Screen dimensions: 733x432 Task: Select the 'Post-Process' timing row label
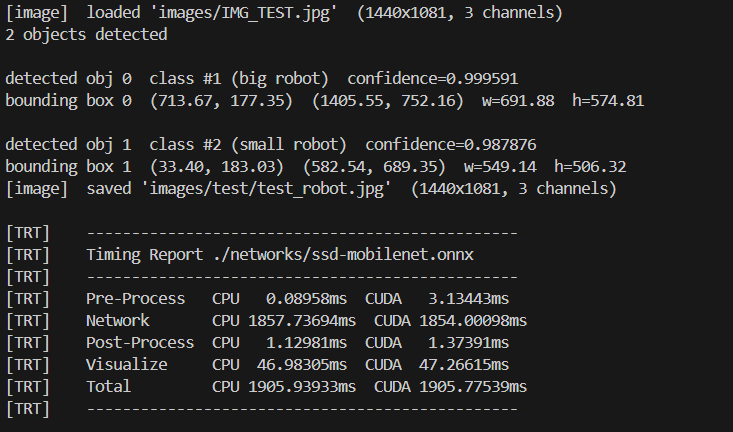pyautogui.click(x=140, y=342)
